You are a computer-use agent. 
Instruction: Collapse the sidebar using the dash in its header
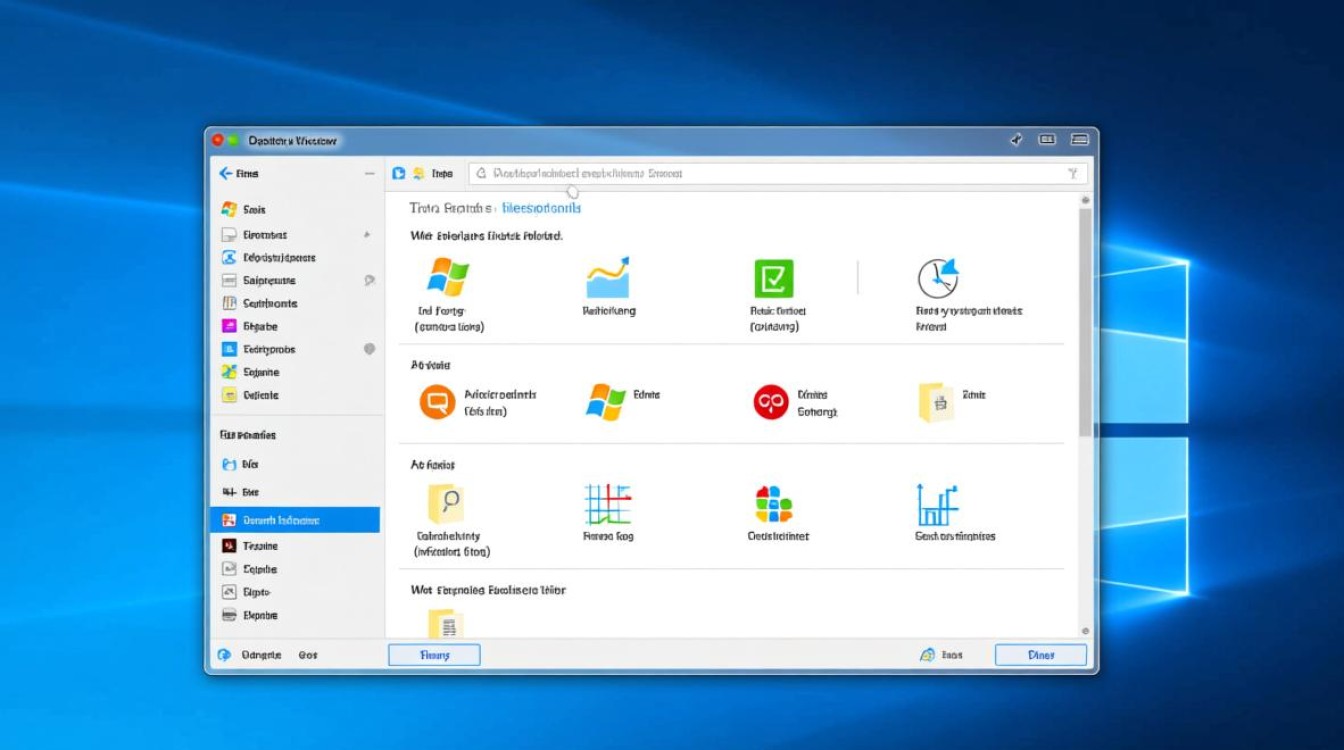(x=368, y=173)
